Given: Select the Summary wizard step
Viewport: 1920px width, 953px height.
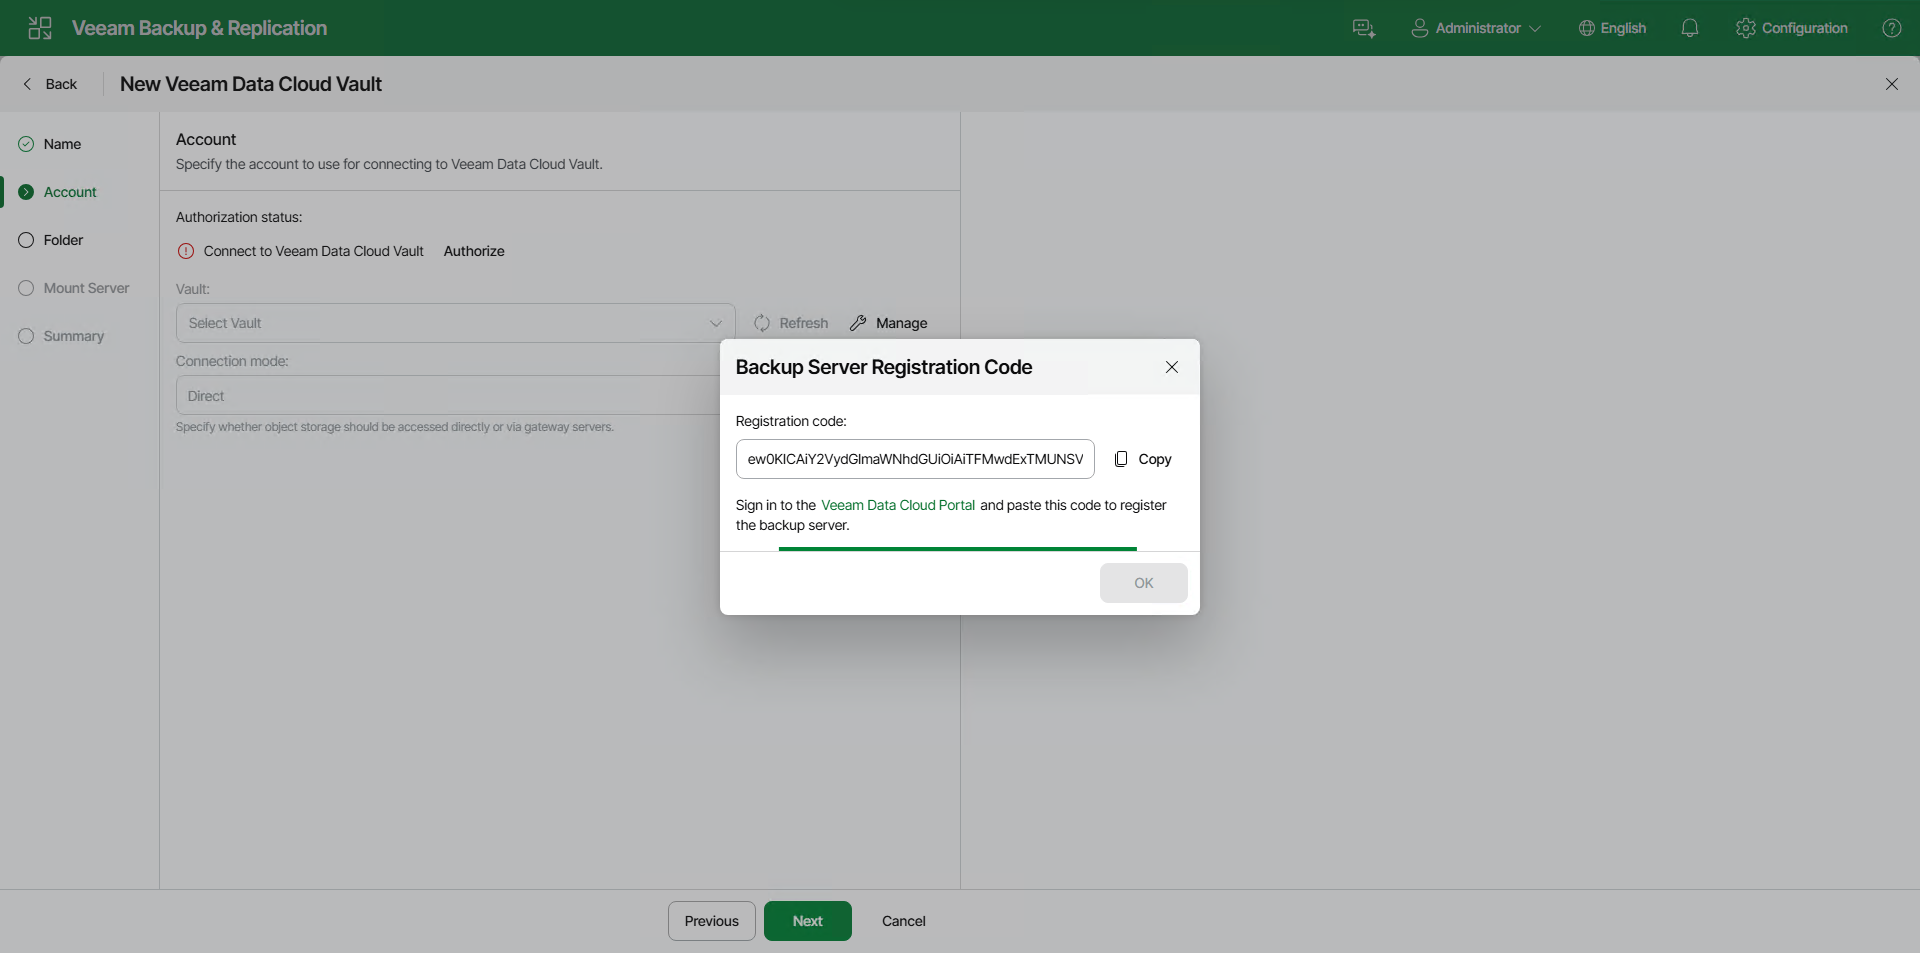Looking at the screenshot, I should pyautogui.click(x=73, y=336).
